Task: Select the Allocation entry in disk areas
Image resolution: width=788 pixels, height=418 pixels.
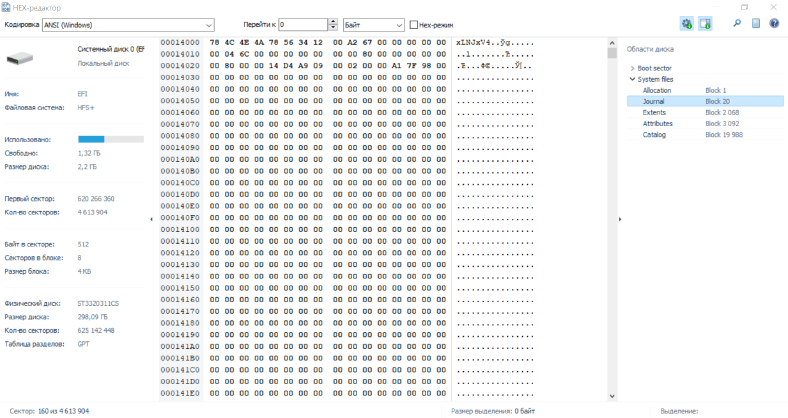Action: click(x=705, y=90)
